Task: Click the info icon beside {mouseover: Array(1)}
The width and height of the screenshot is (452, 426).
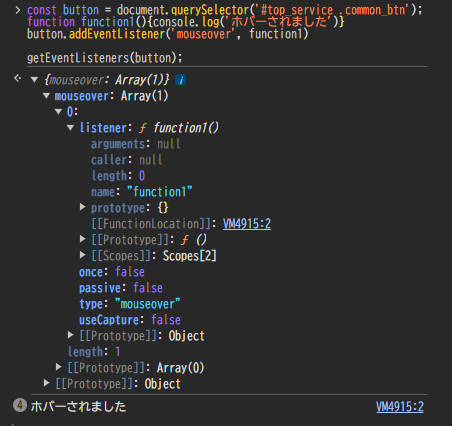Action: point(181,80)
